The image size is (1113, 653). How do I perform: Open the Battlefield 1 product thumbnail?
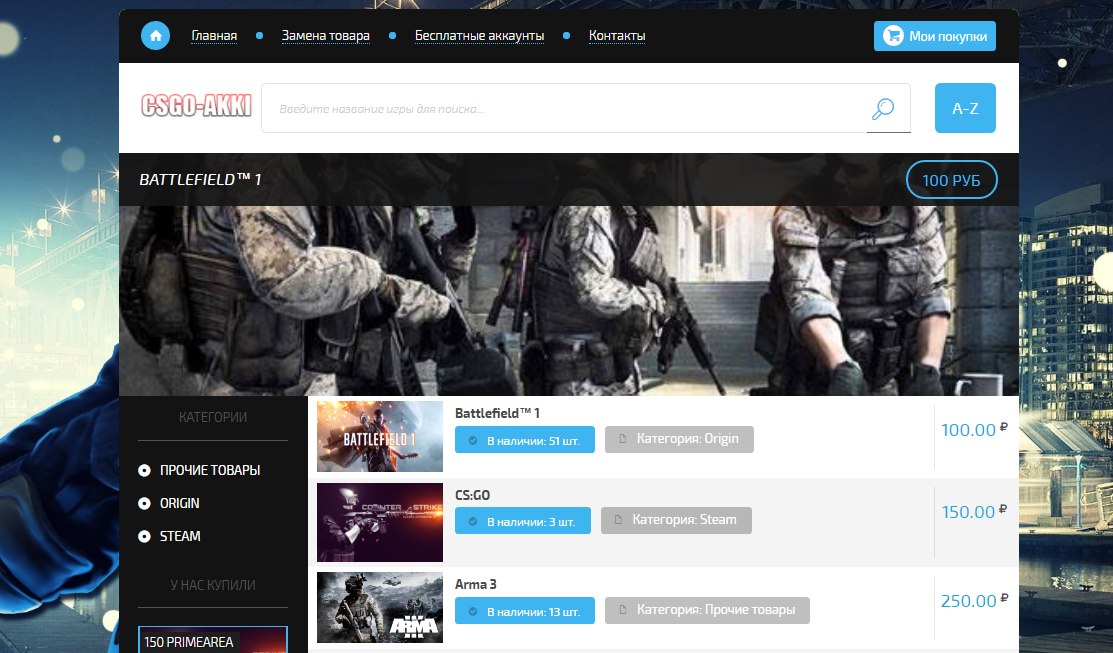coord(380,437)
